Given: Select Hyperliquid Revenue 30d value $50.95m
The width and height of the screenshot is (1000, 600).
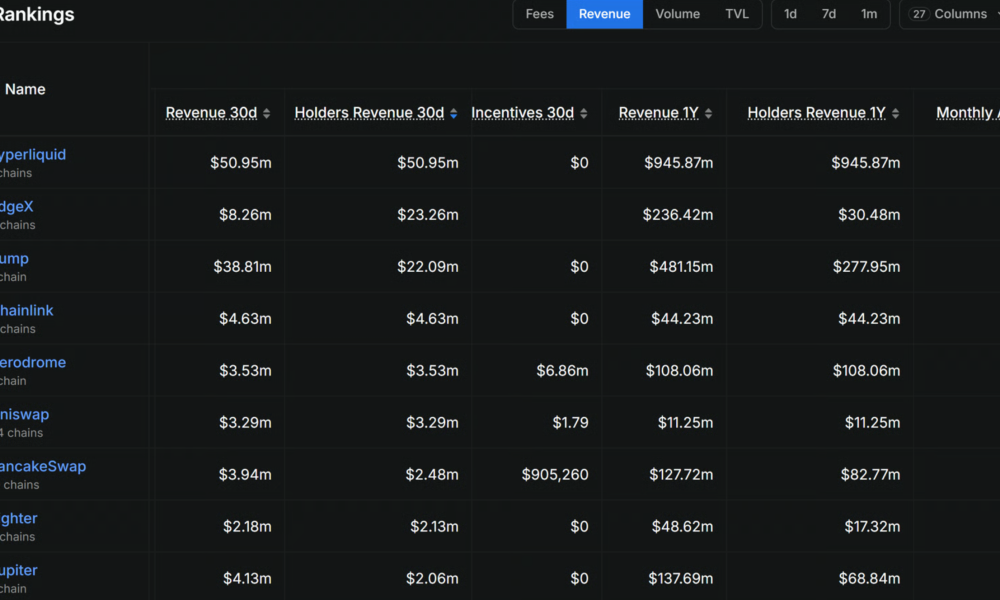Looking at the screenshot, I should pos(240,163).
